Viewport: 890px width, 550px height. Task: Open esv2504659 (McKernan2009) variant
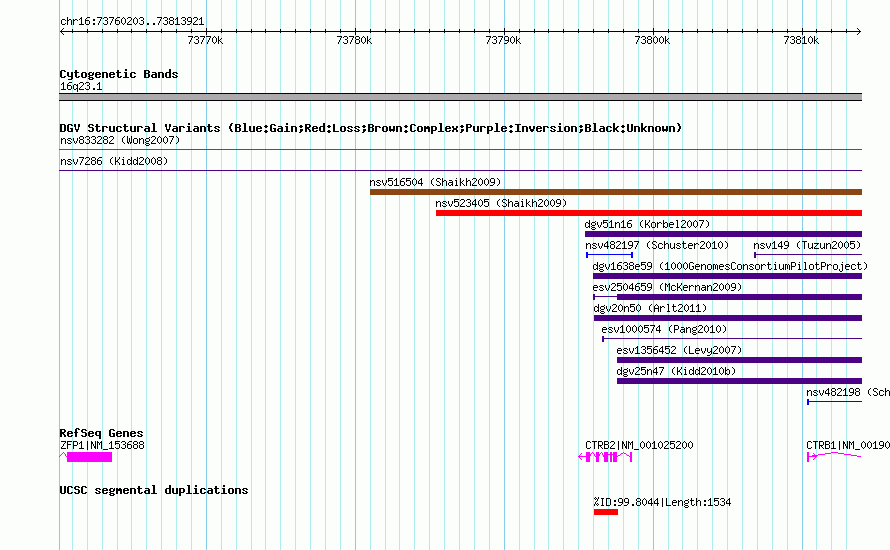(728, 297)
